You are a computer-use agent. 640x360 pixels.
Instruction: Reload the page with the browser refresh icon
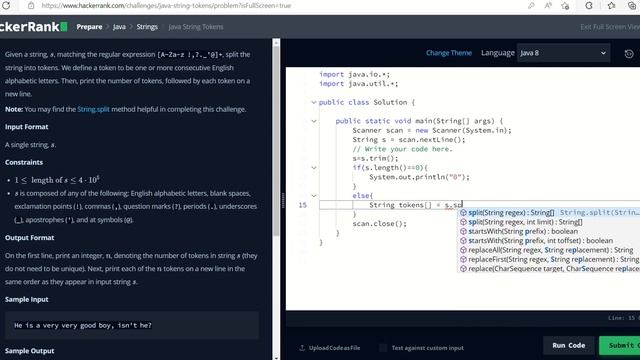pyautogui.click(x=6, y=5)
